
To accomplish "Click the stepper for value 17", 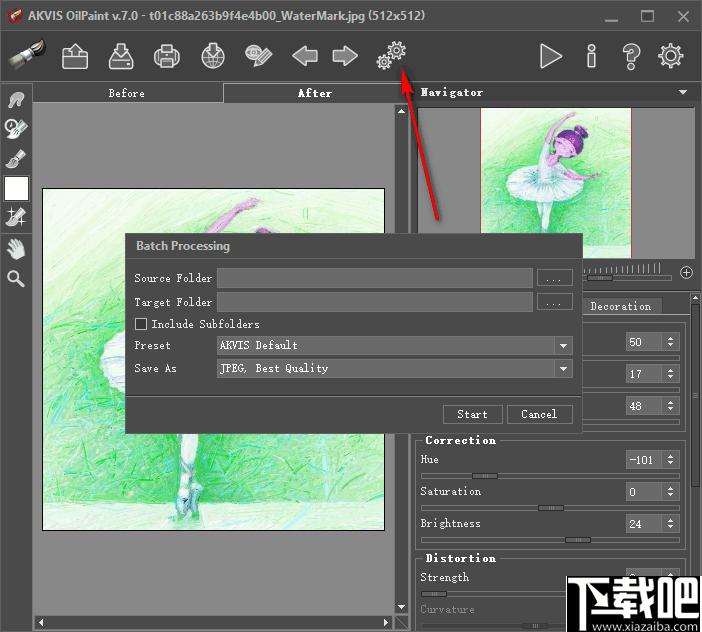I will coord(670,374).
